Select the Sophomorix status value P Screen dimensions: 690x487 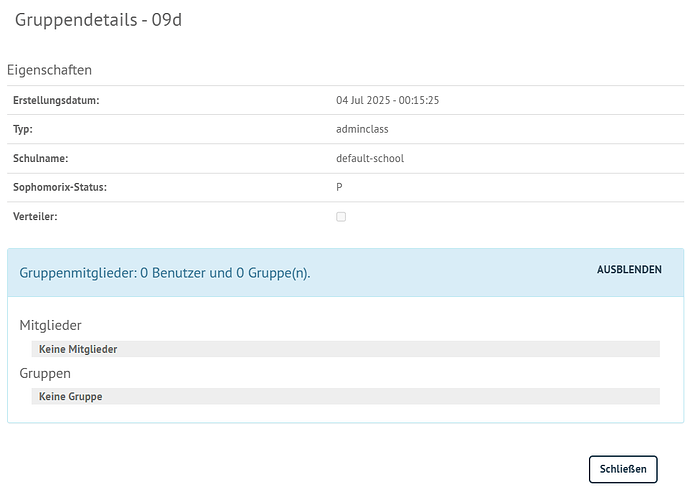(x=340, y=187)
